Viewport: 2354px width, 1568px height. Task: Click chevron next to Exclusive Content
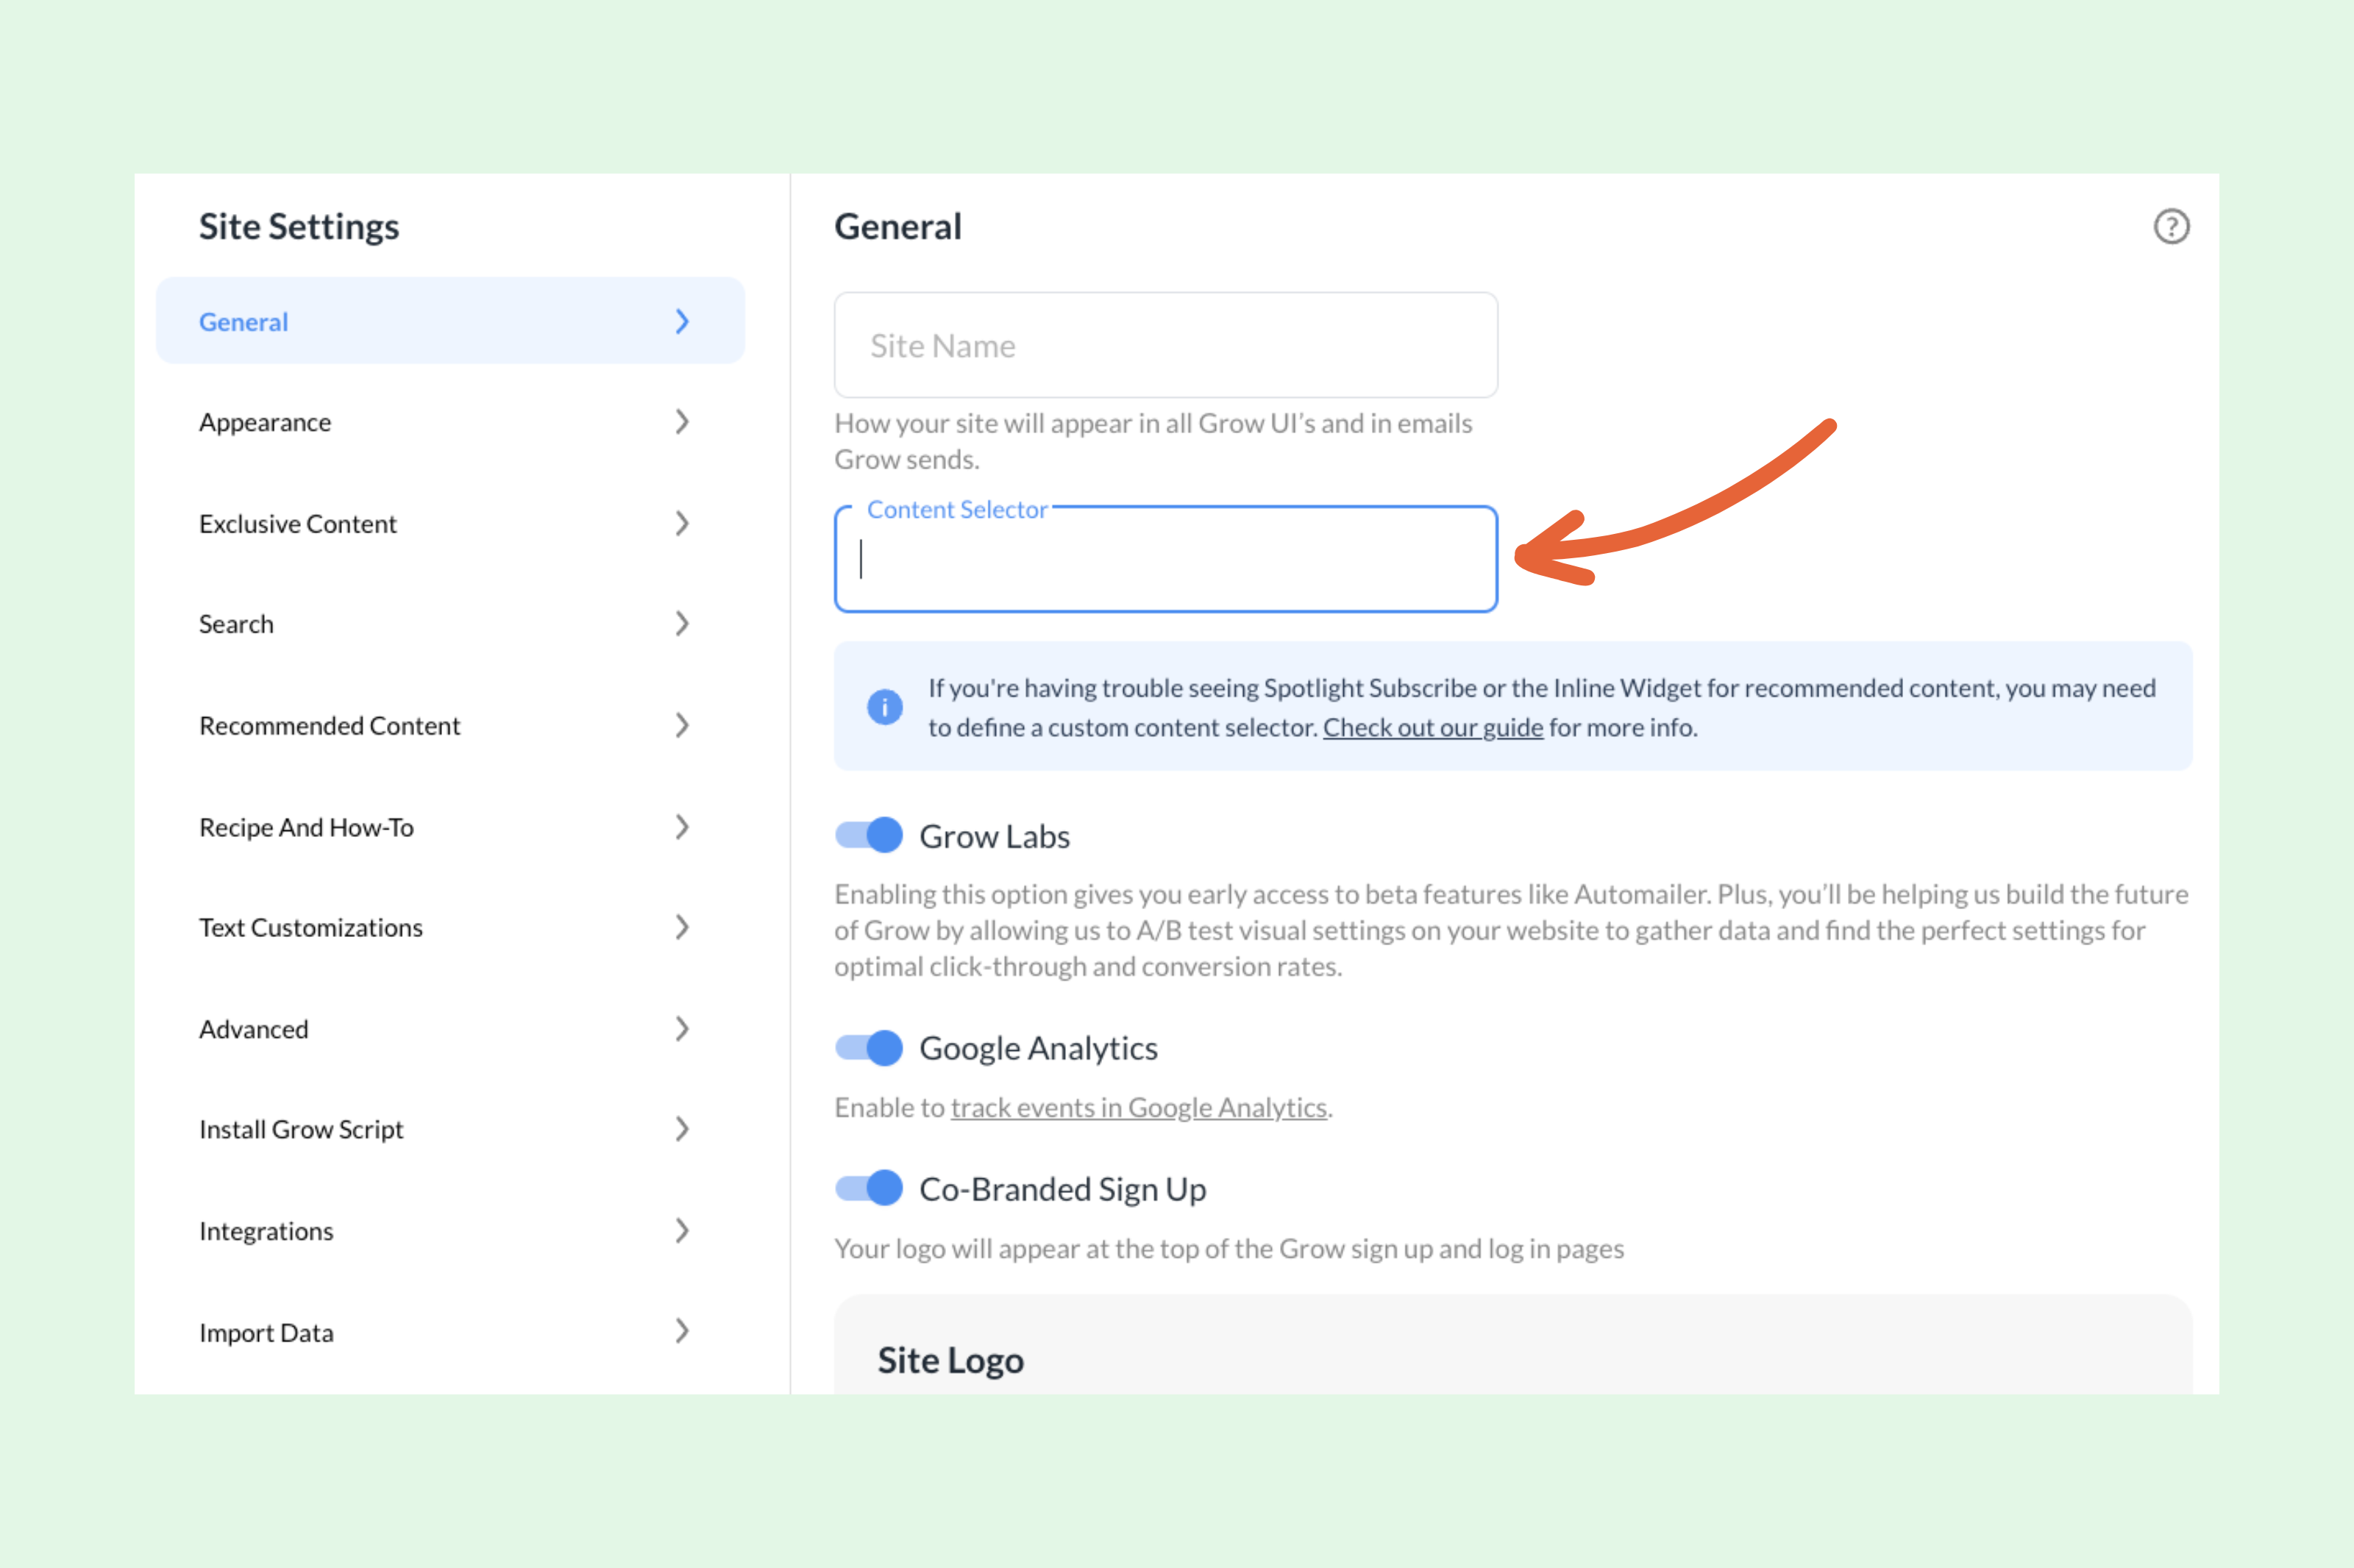point(682,523)
